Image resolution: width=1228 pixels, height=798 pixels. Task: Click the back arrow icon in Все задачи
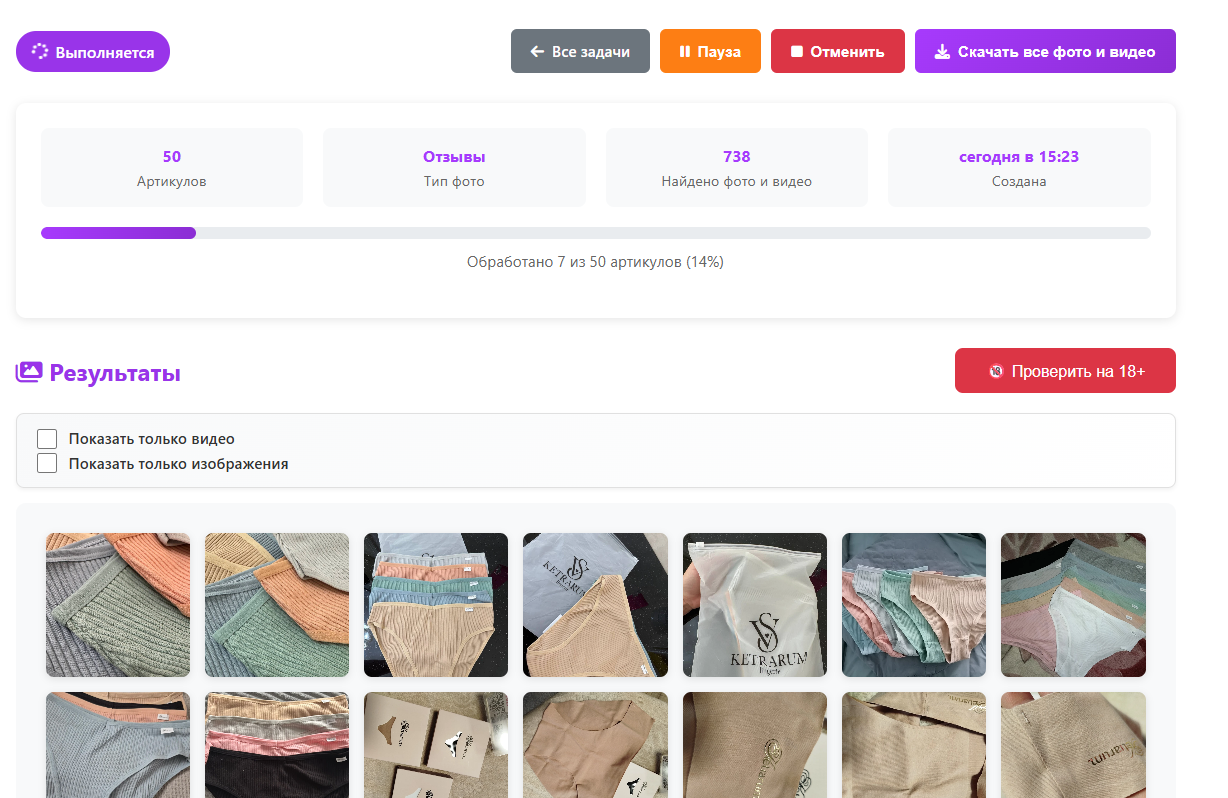[x=537, y=52]
